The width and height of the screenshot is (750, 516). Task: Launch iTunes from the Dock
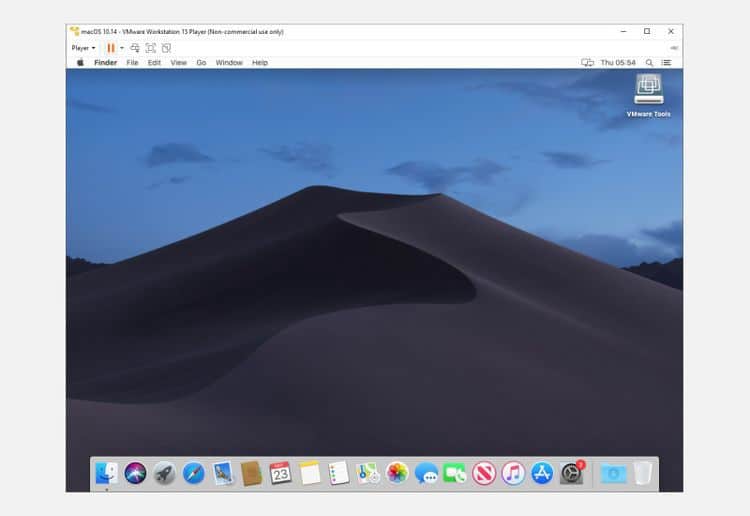click(x=513, y=473)
